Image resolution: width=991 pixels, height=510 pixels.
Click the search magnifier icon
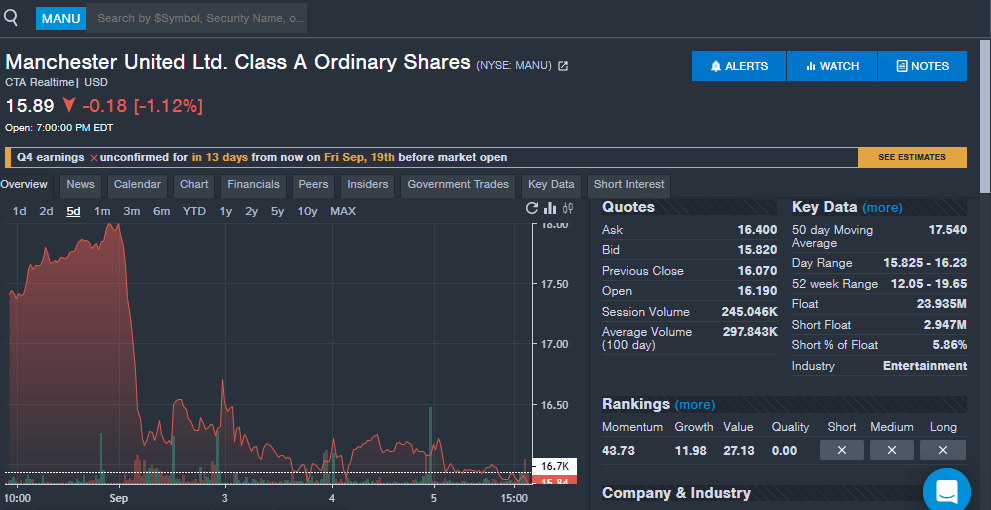coord(11,18)
